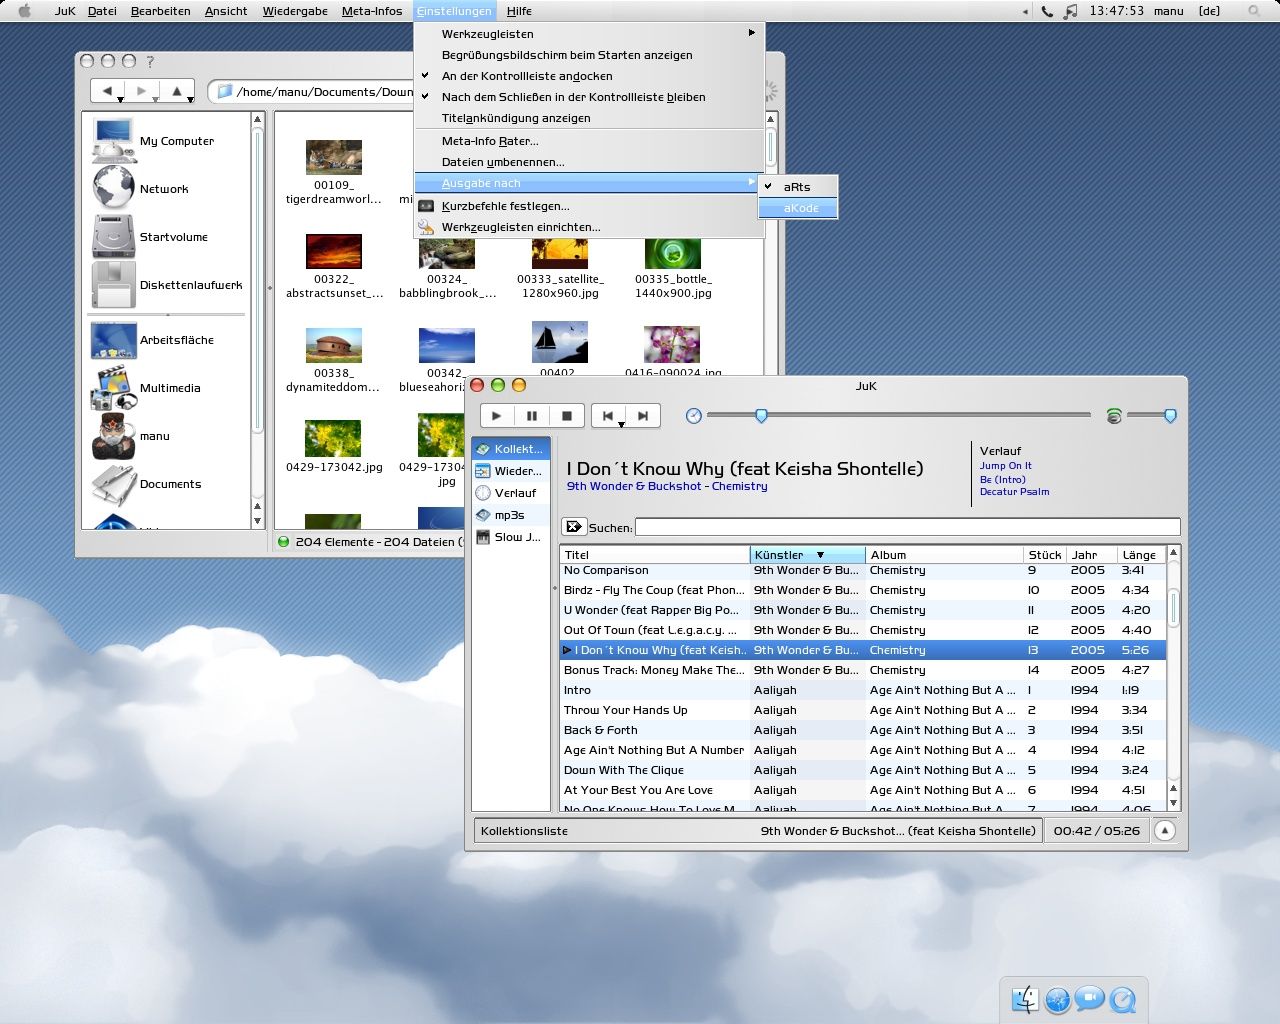Choose Meta-Info Rater... menu entry
The image size is (1280, 1024).
589,141
